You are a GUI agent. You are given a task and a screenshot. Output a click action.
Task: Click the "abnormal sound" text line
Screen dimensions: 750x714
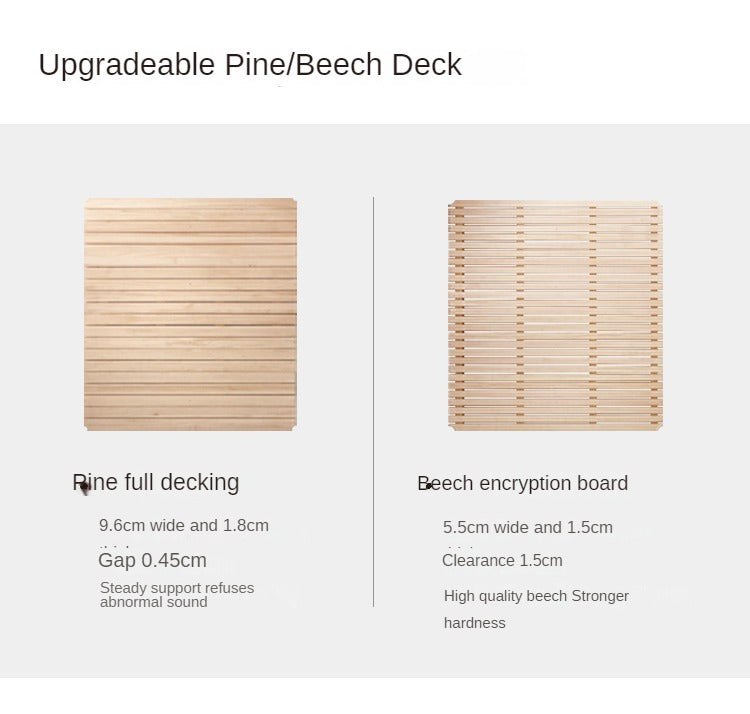click(x=154, y=602)
